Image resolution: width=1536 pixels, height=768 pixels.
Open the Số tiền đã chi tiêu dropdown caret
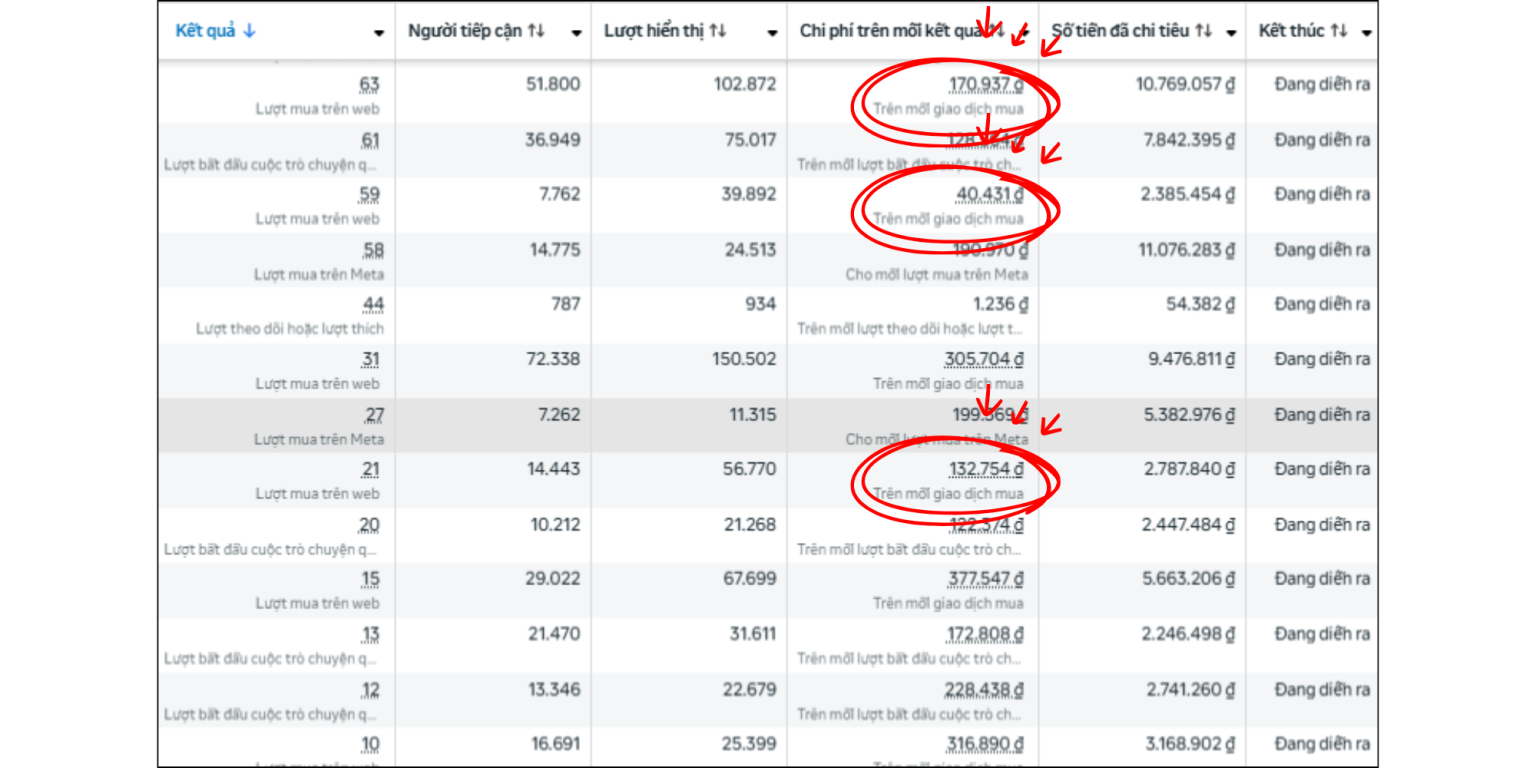pyautogui.click(x=1231, y=33)
